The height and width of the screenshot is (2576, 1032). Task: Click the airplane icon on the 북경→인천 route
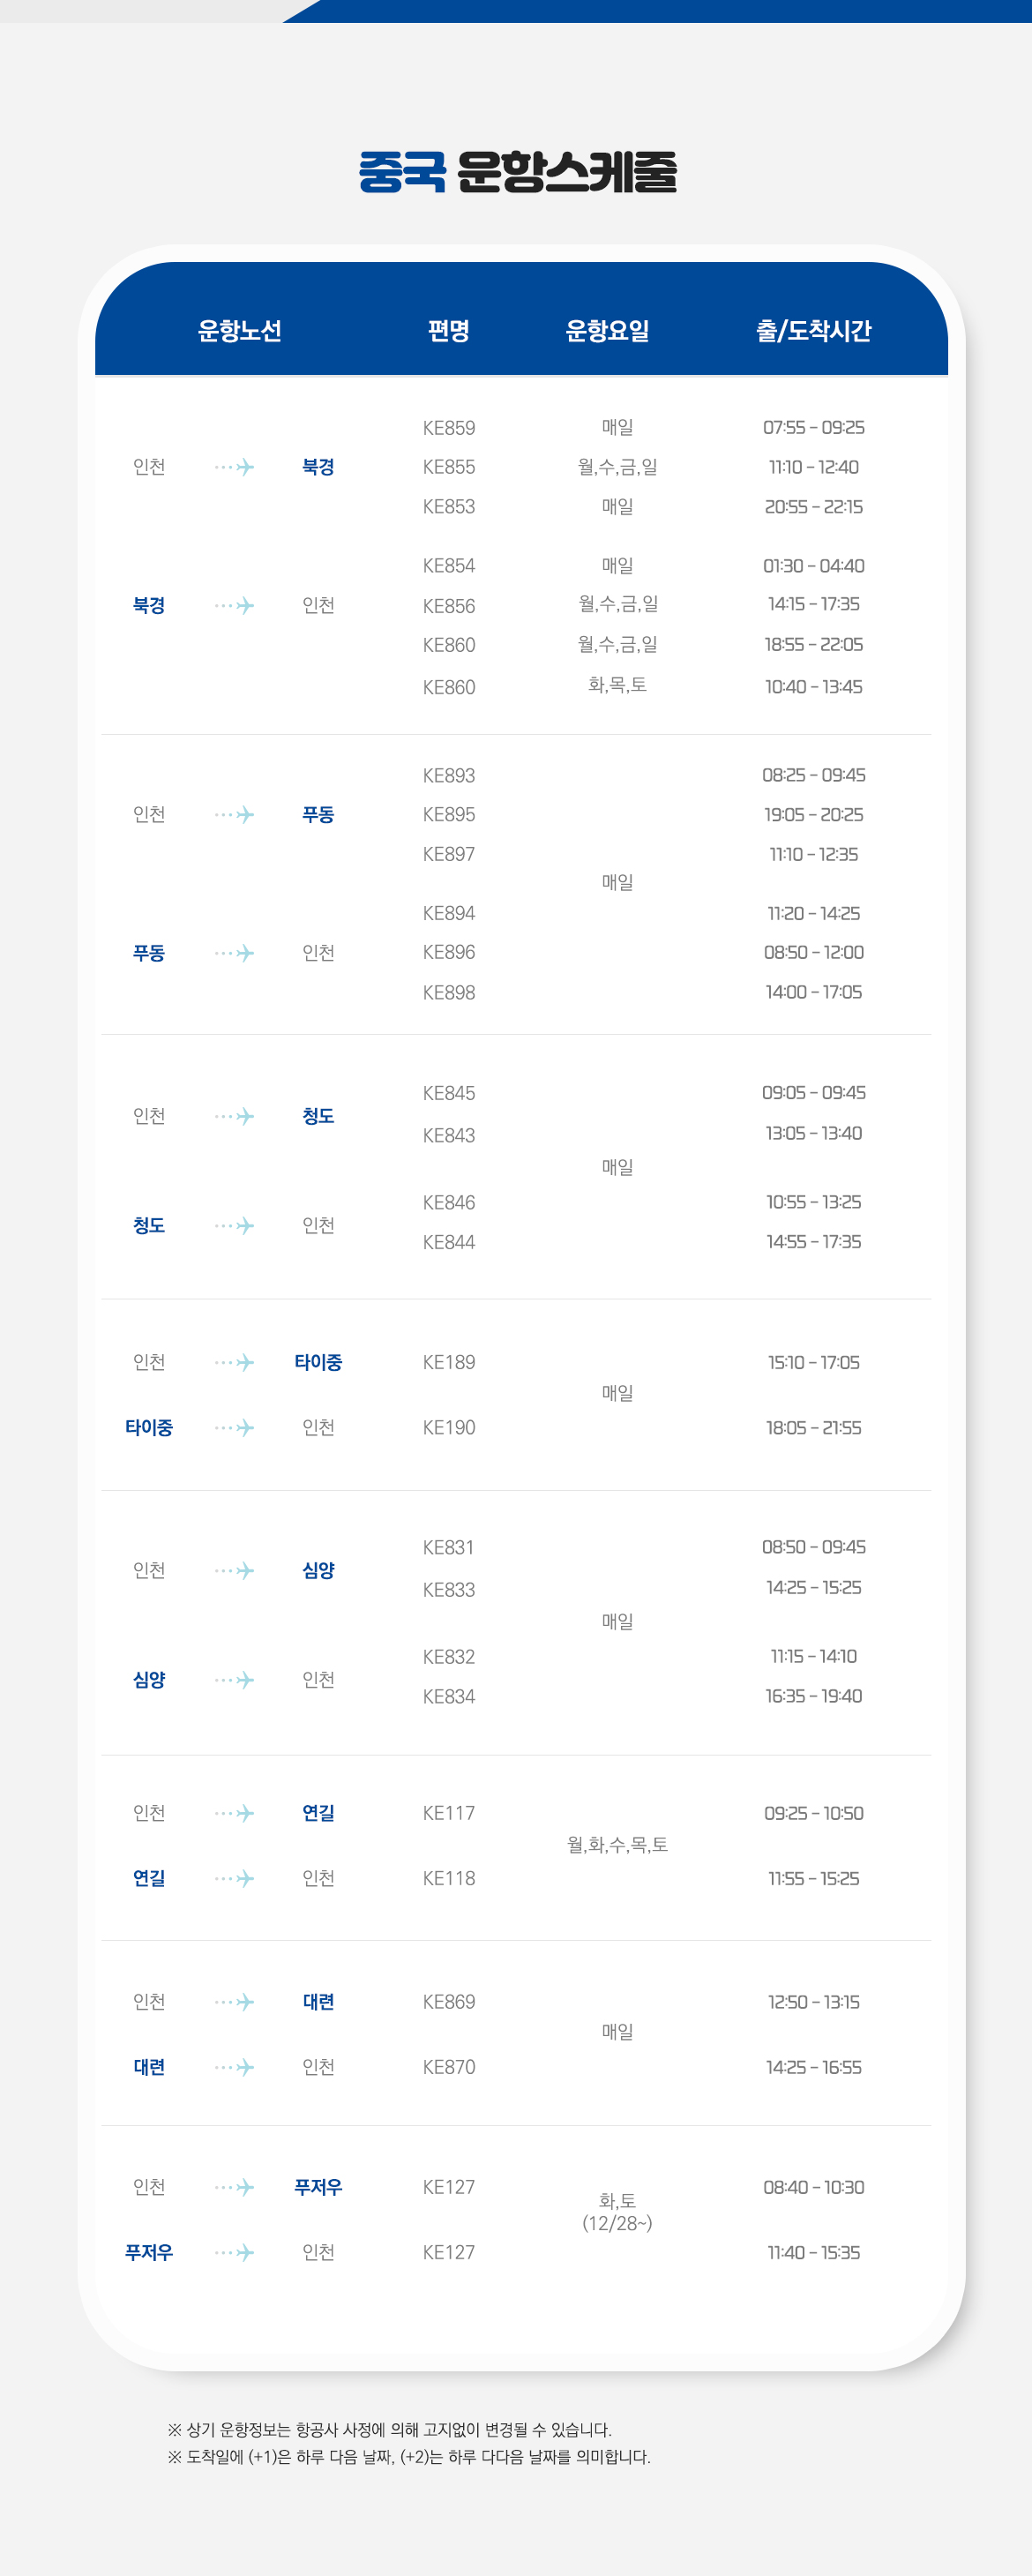coord(235,606)
